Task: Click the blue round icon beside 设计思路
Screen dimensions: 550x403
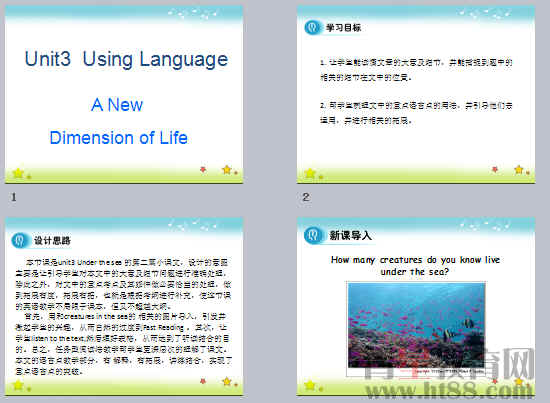Action: click(20, 240)
